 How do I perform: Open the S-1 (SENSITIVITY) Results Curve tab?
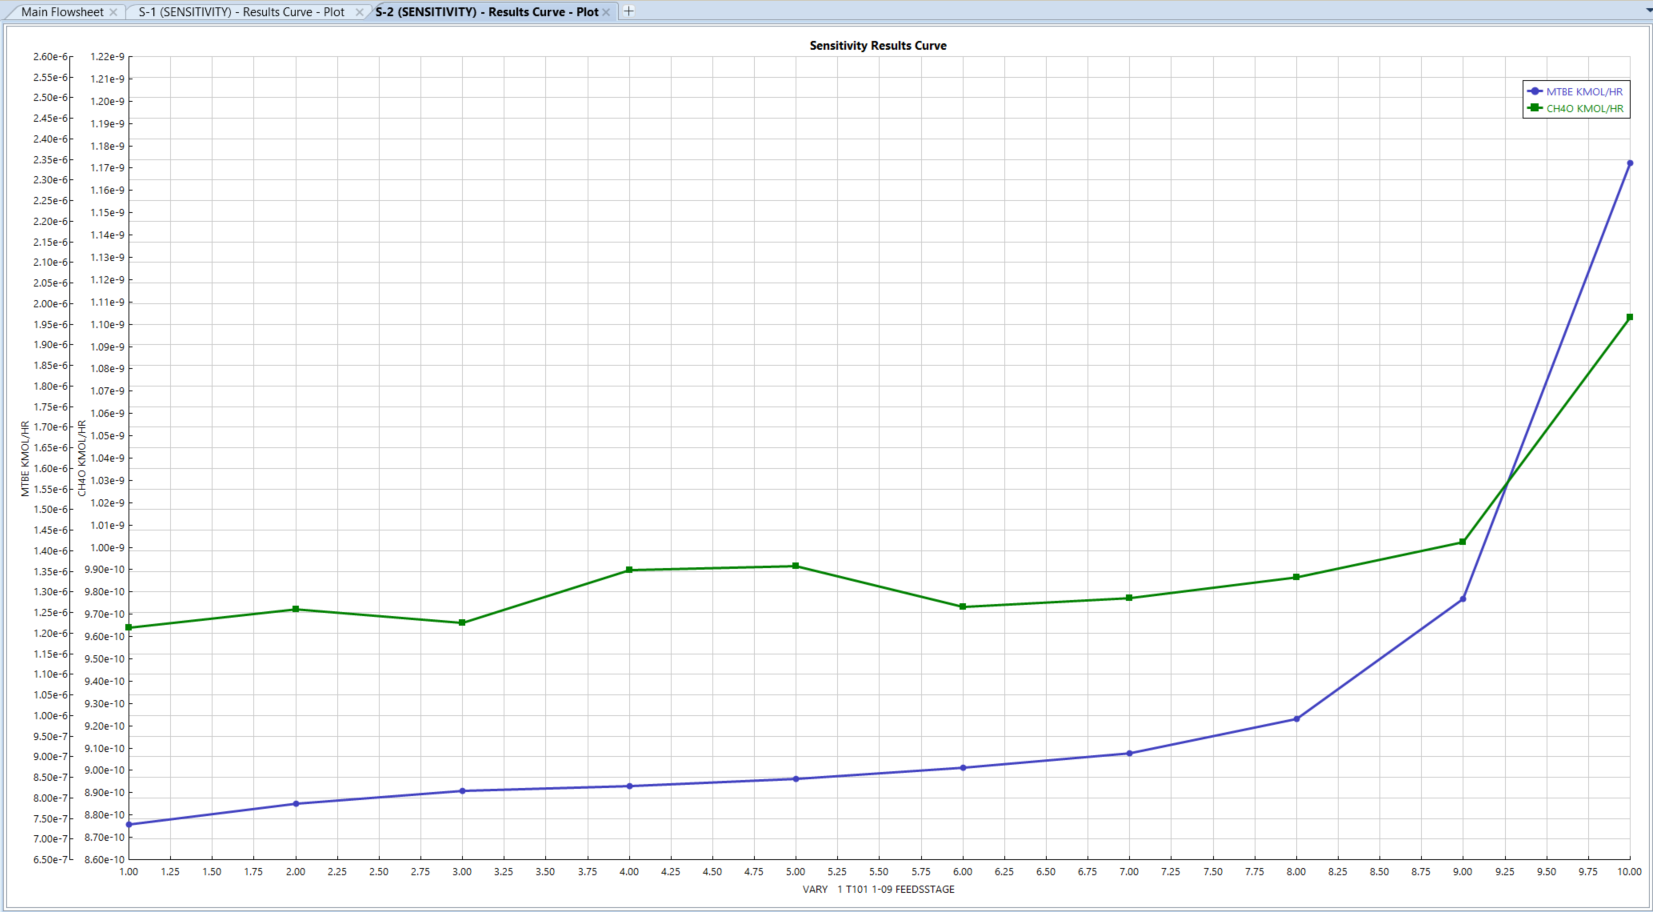[x=241, y=12]
